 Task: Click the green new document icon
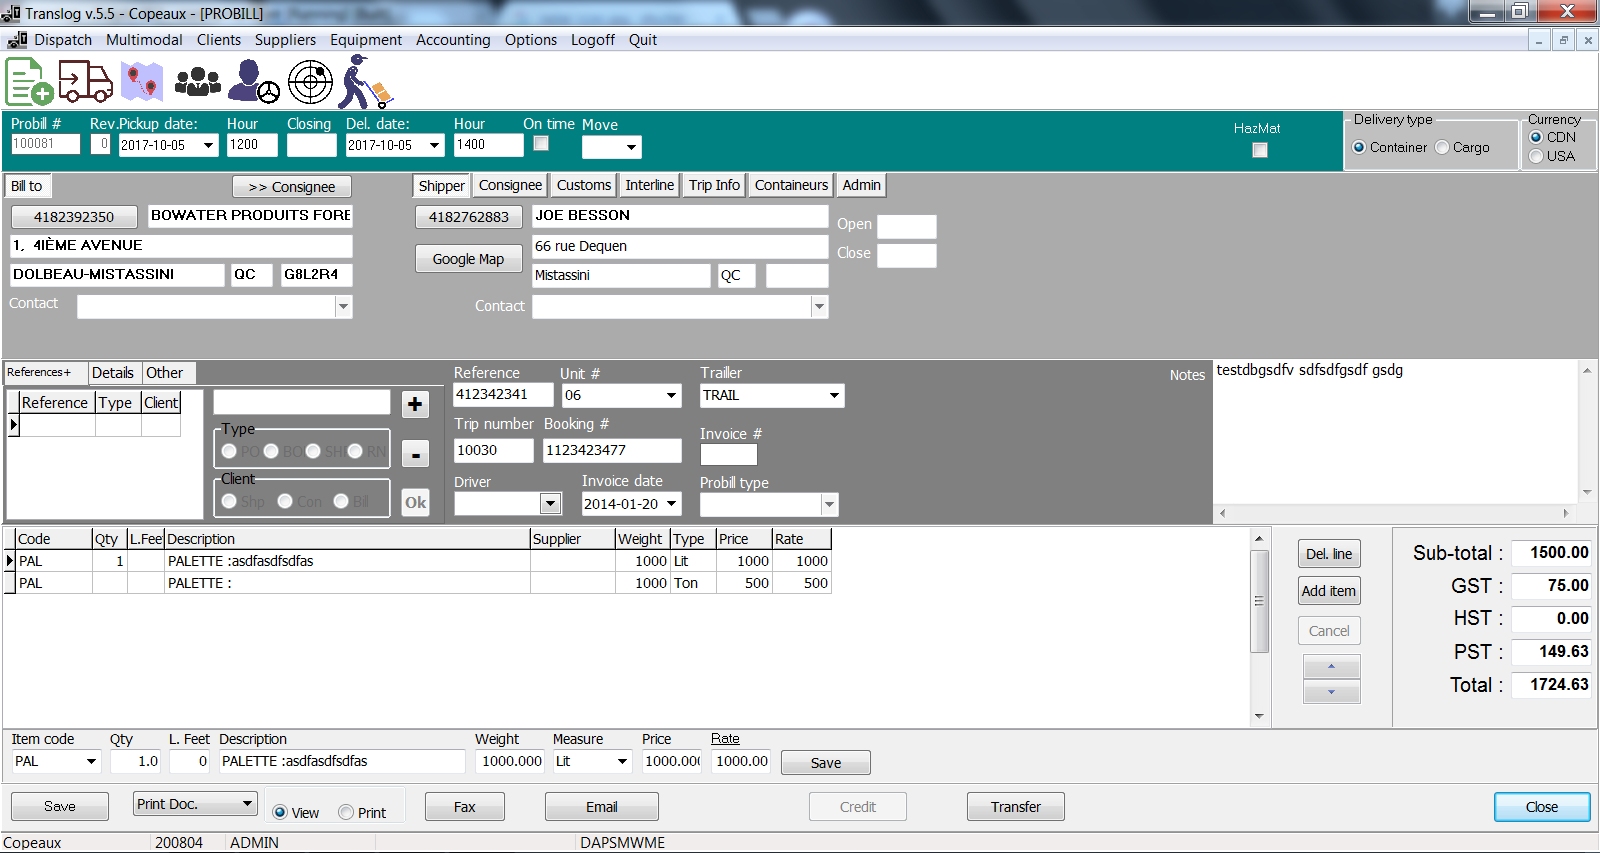pyautogui.click(x=29, y=82)
